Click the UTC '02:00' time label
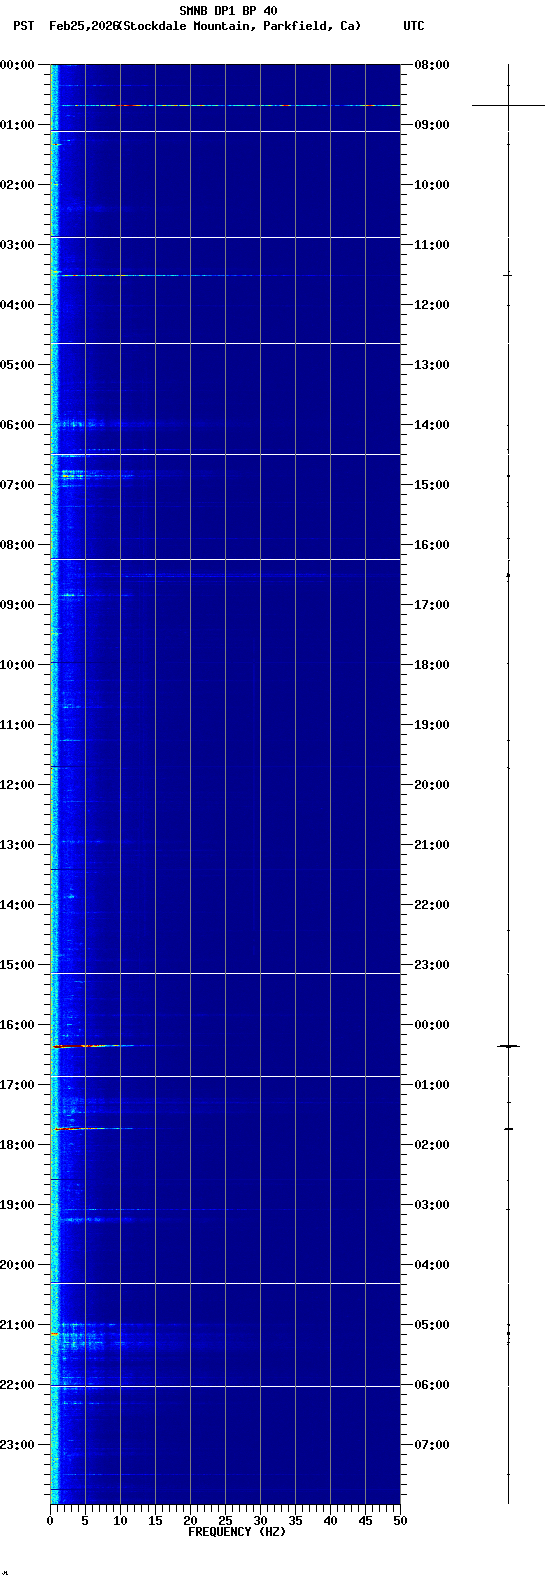 (432, 1145)
